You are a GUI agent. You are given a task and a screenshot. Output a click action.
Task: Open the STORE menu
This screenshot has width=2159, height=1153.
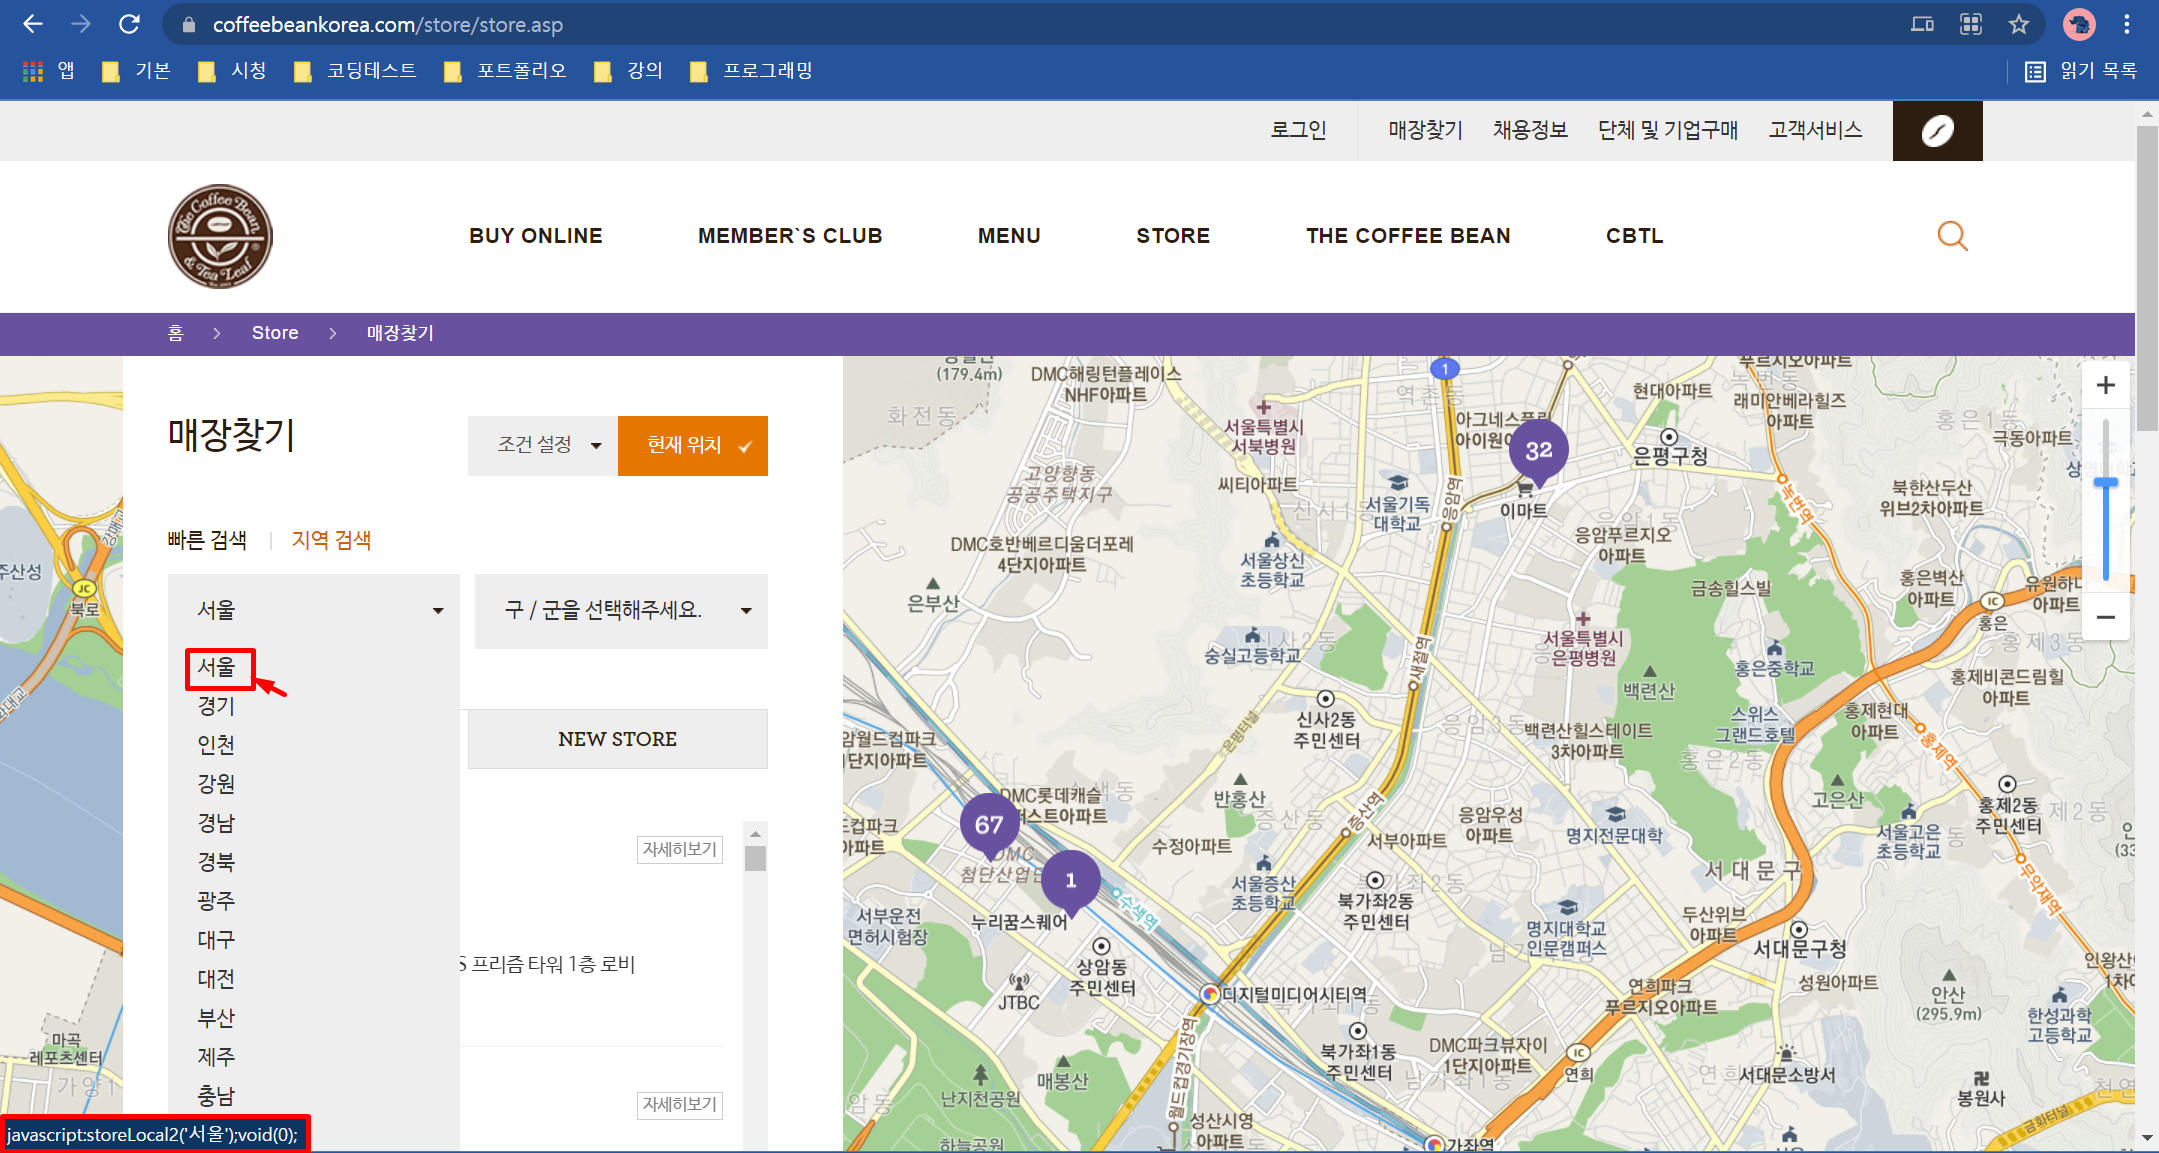(1172, 236)
